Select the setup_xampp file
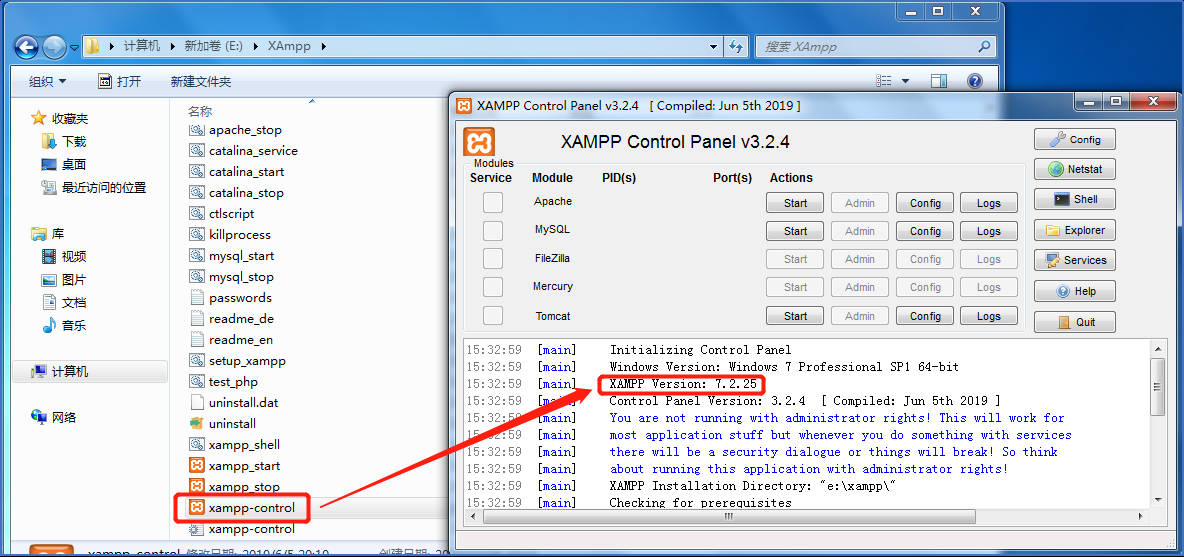This screenshot has width=1184, height=557. (237, 361)
